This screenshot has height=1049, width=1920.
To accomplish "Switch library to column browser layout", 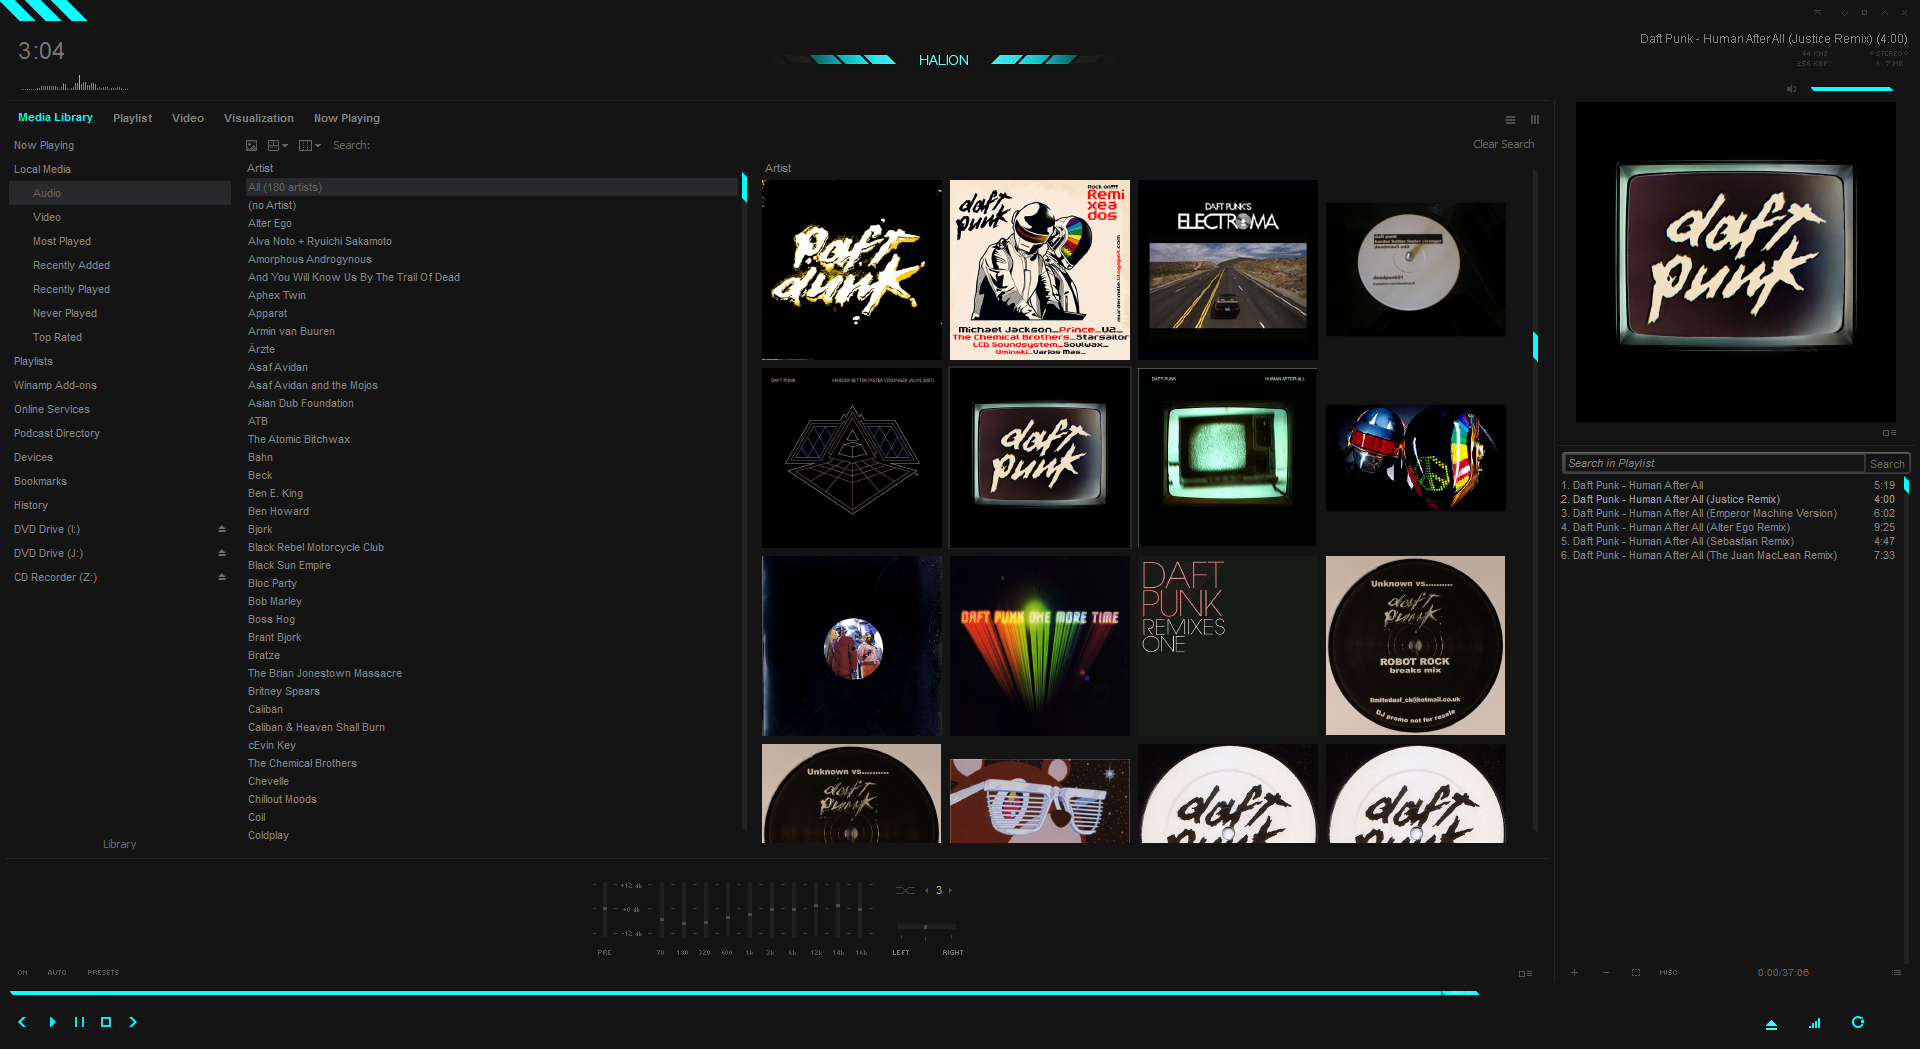I will (x=1535, y=120).
